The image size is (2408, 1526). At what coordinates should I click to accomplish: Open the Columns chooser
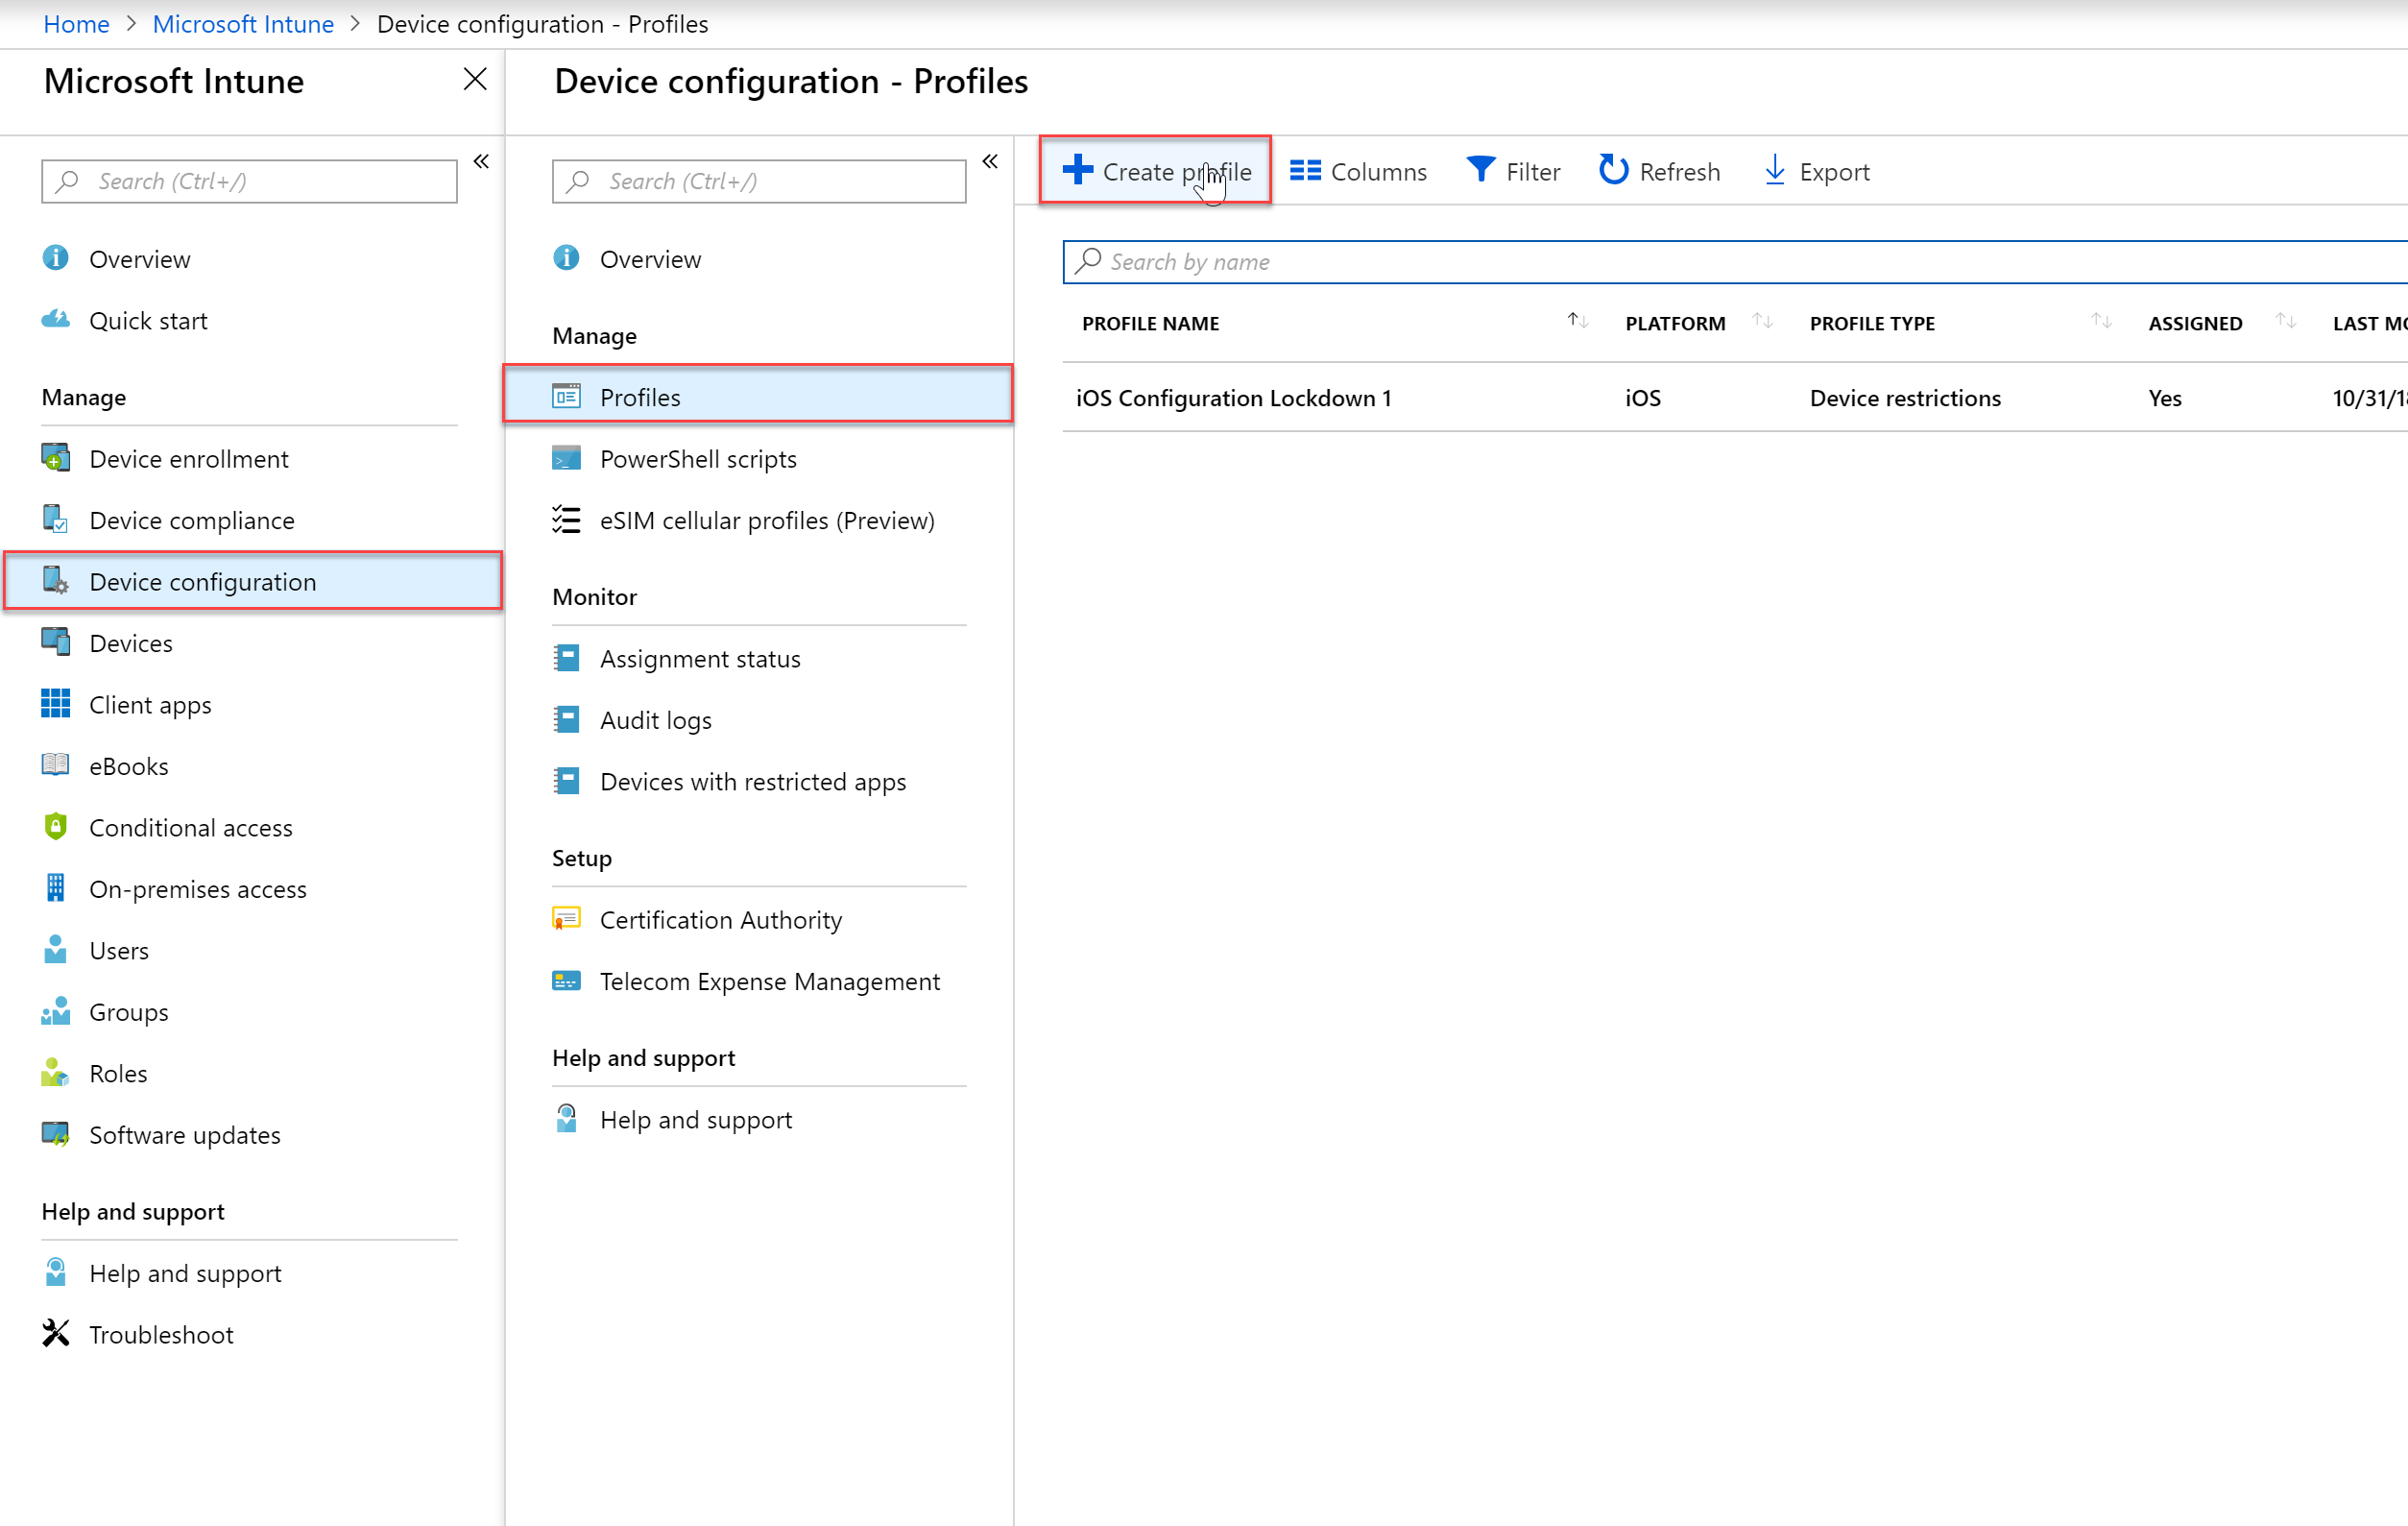pos(1358,171)
